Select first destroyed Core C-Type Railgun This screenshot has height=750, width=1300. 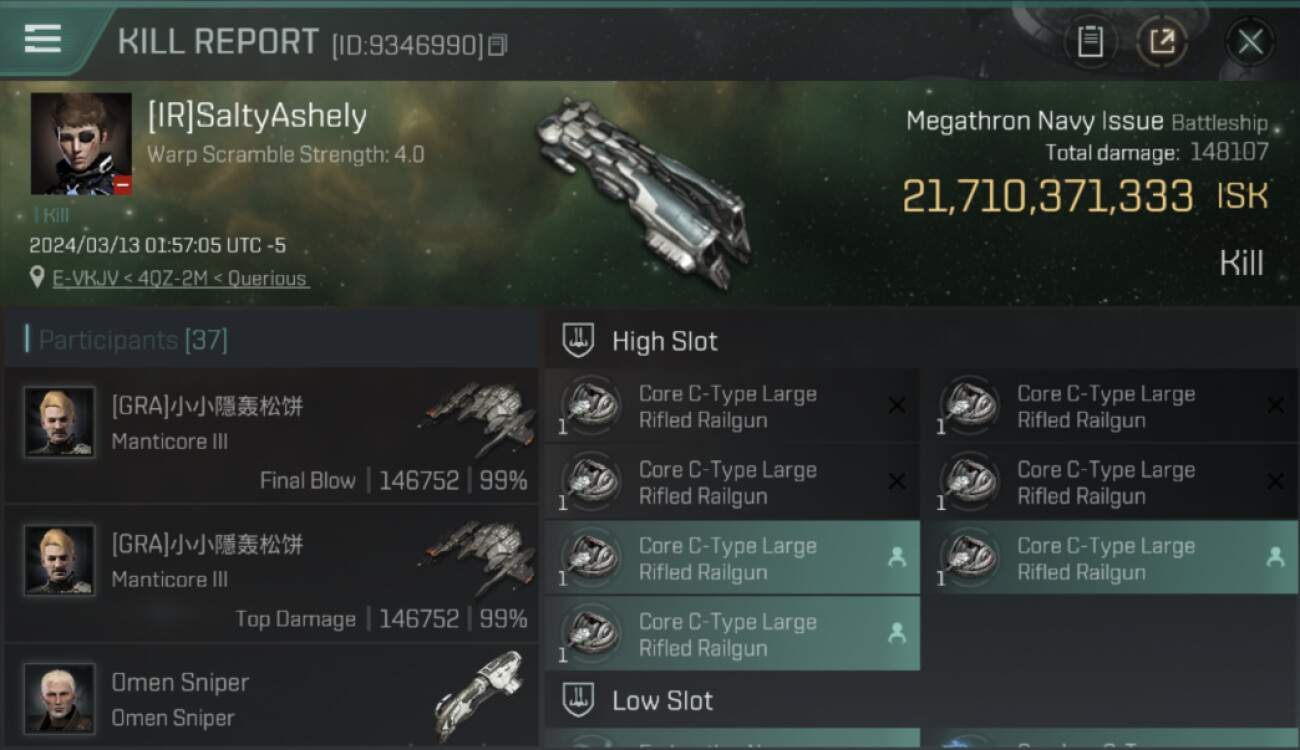pos(732,406)
